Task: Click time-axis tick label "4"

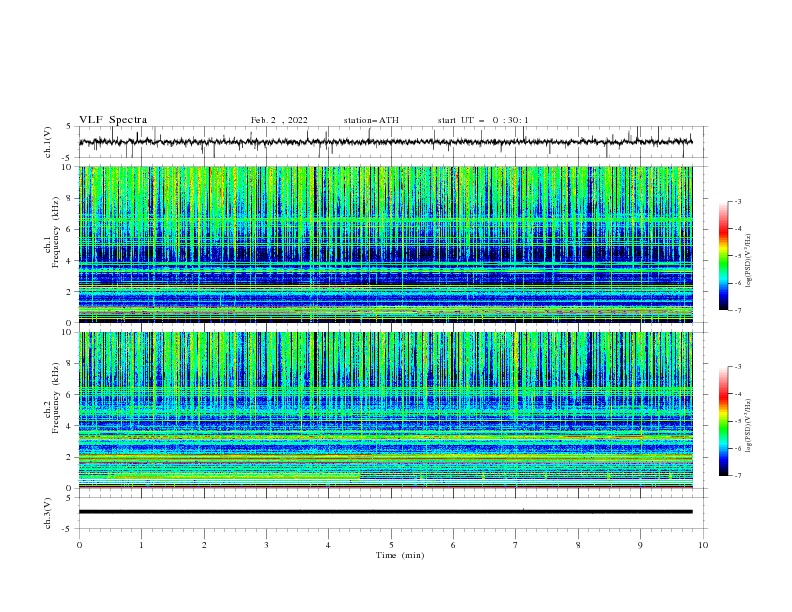Action: point(328,545)
